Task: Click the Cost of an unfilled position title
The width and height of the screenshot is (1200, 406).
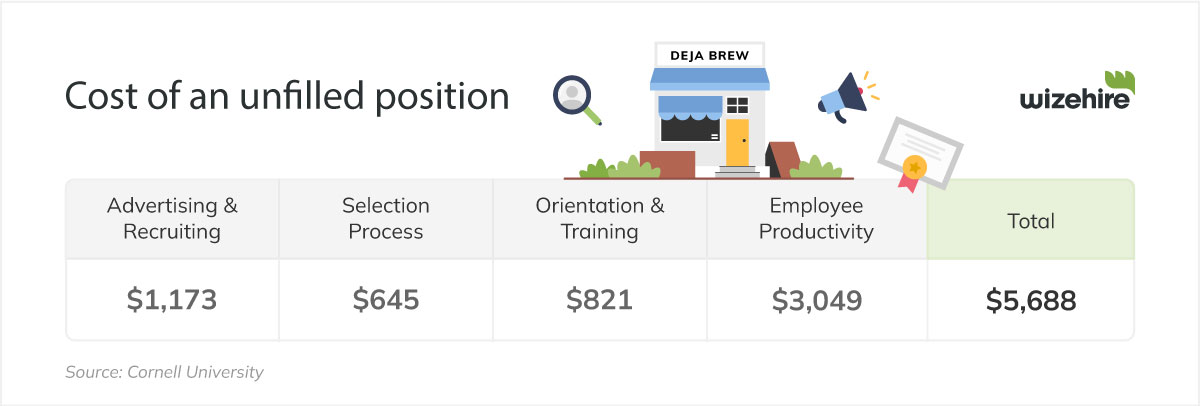Action: [x=287, y=96]
